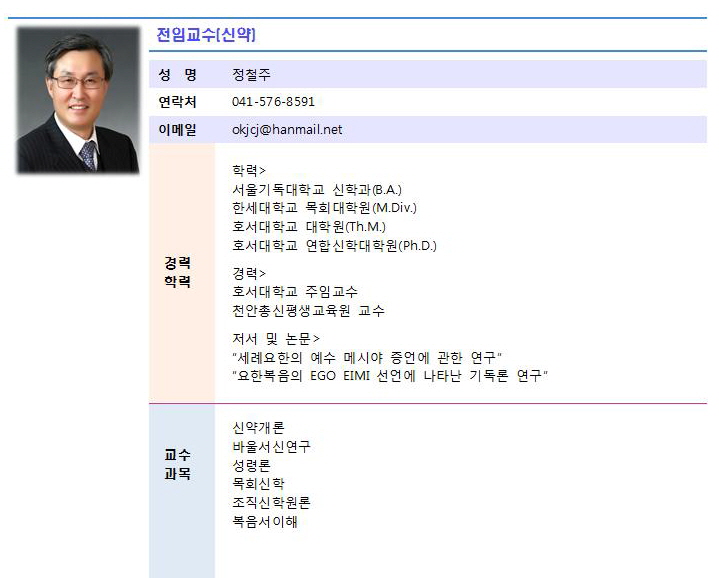Image resolution: width=719 pixels, height=578 pixels.
Task: Click the heading 전임교수(신약)
Action: (x=206, y=34)
